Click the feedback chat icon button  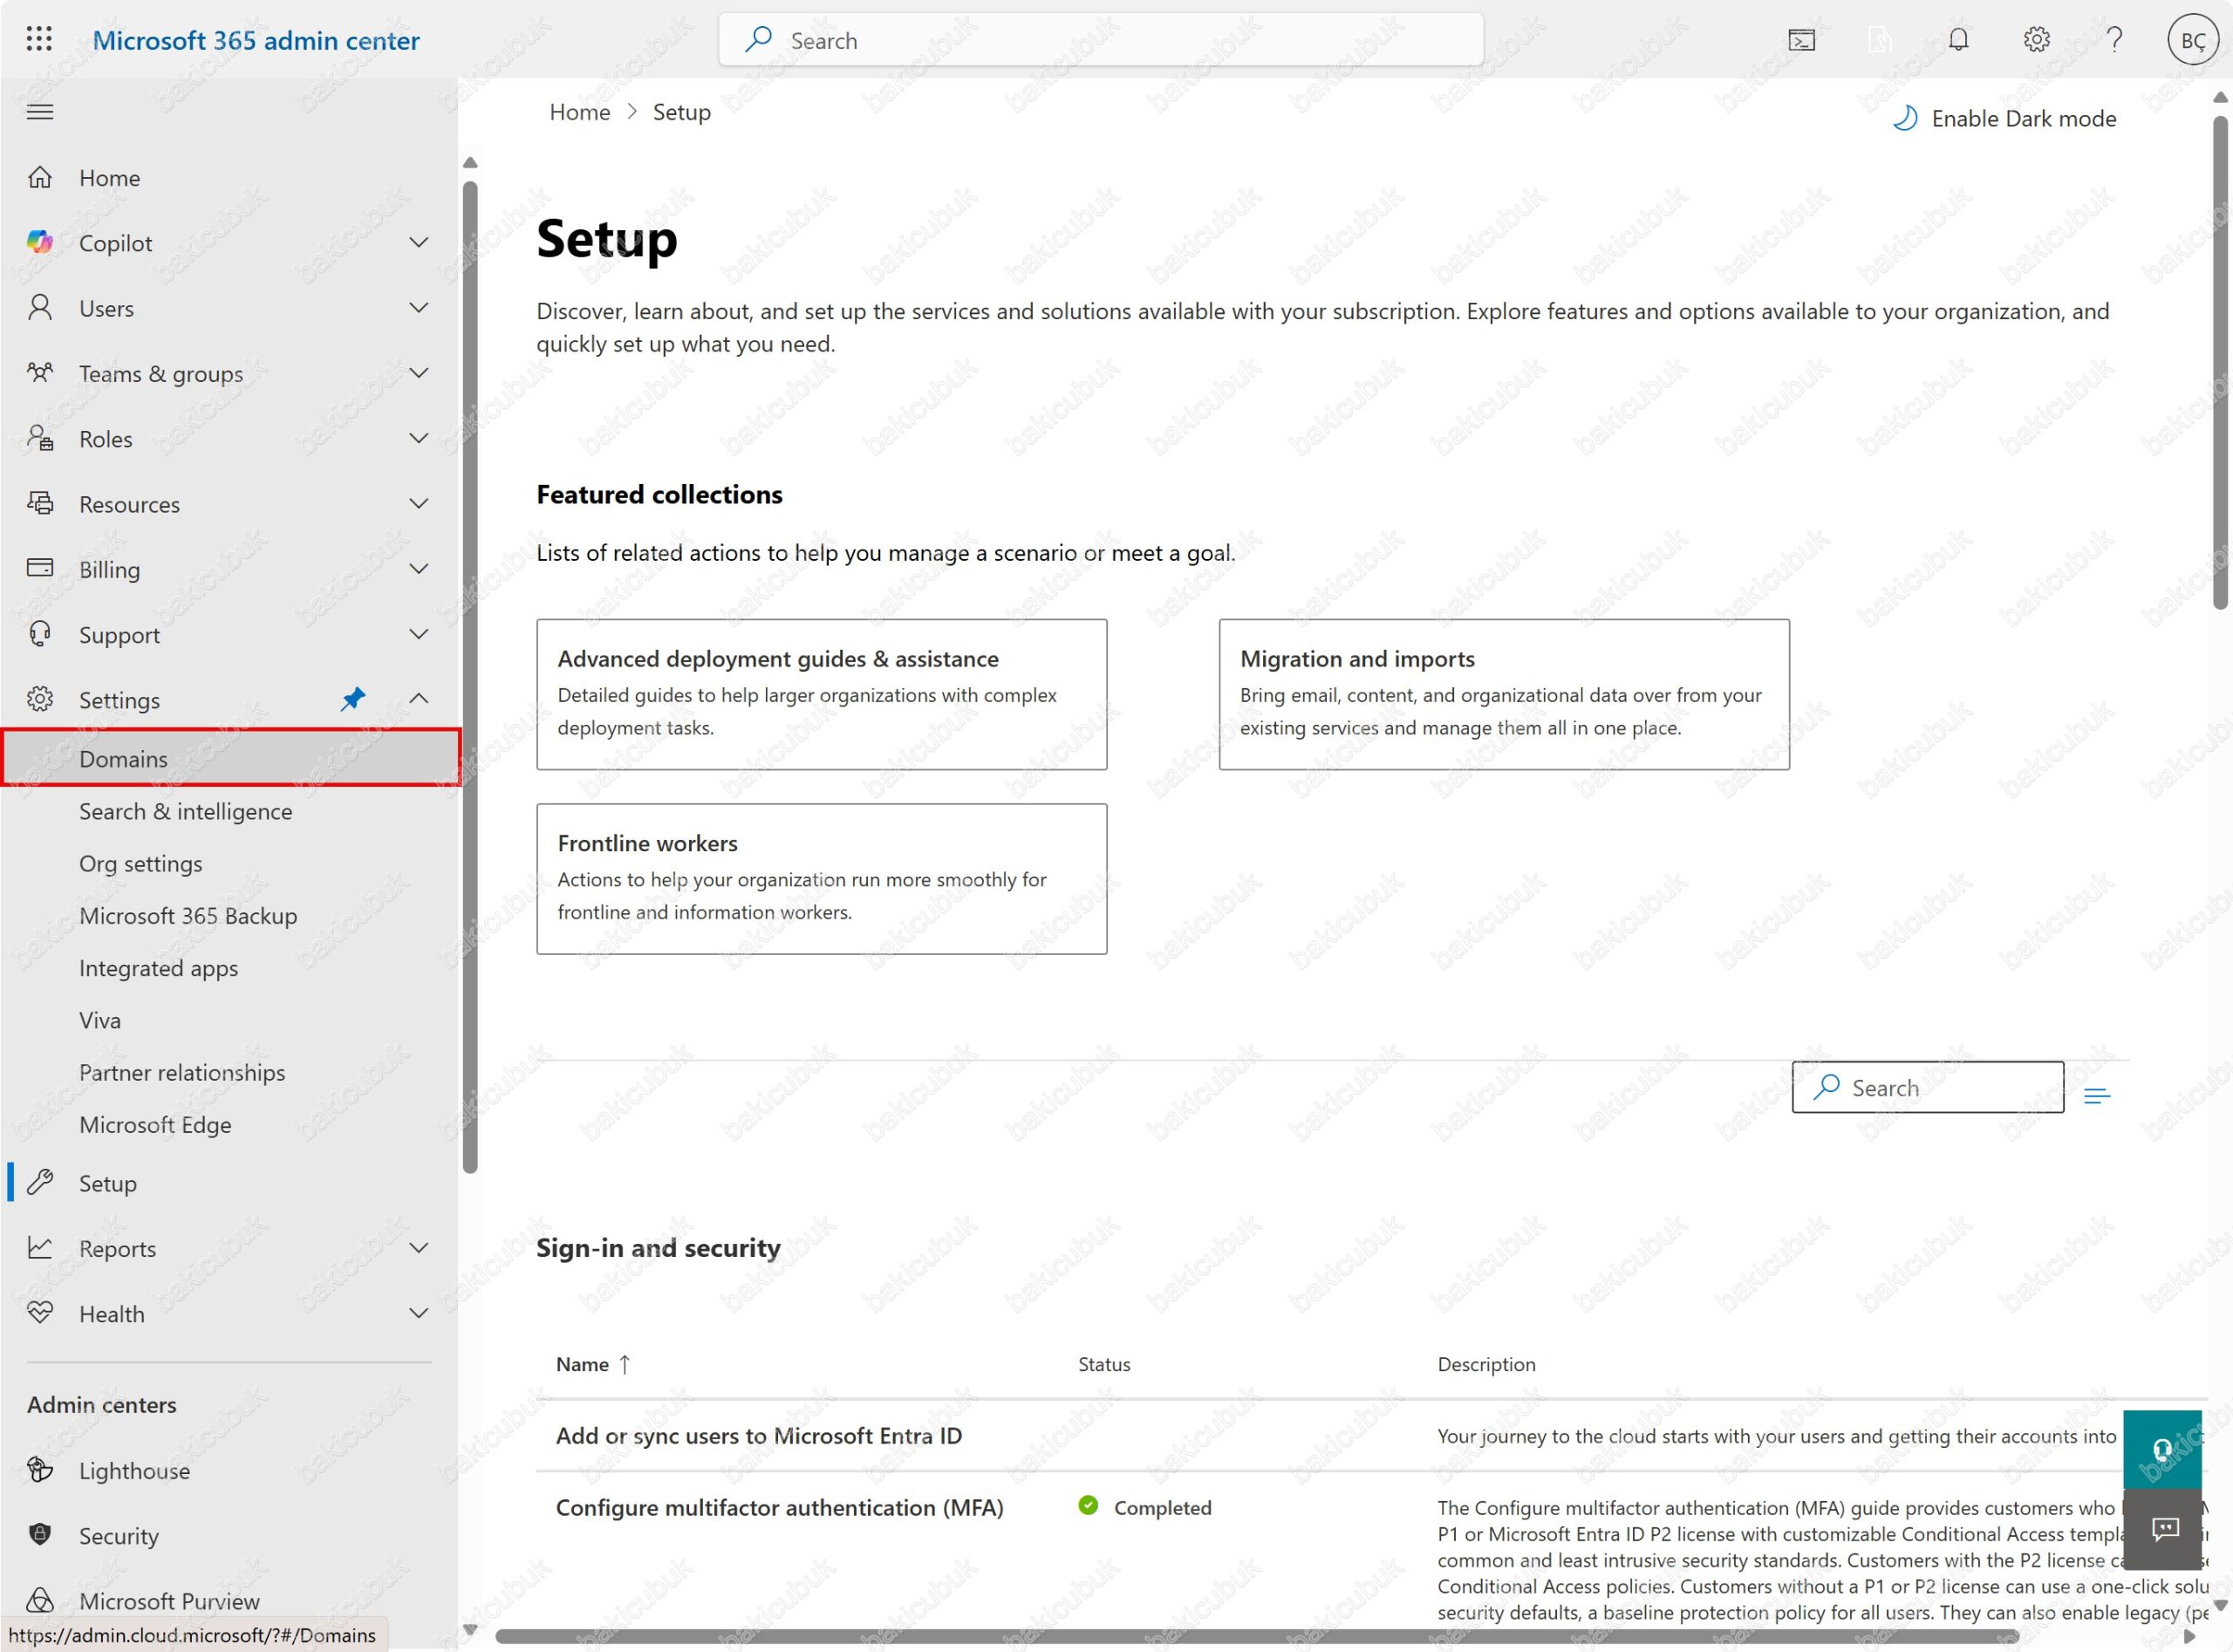coord(2164,1529)
